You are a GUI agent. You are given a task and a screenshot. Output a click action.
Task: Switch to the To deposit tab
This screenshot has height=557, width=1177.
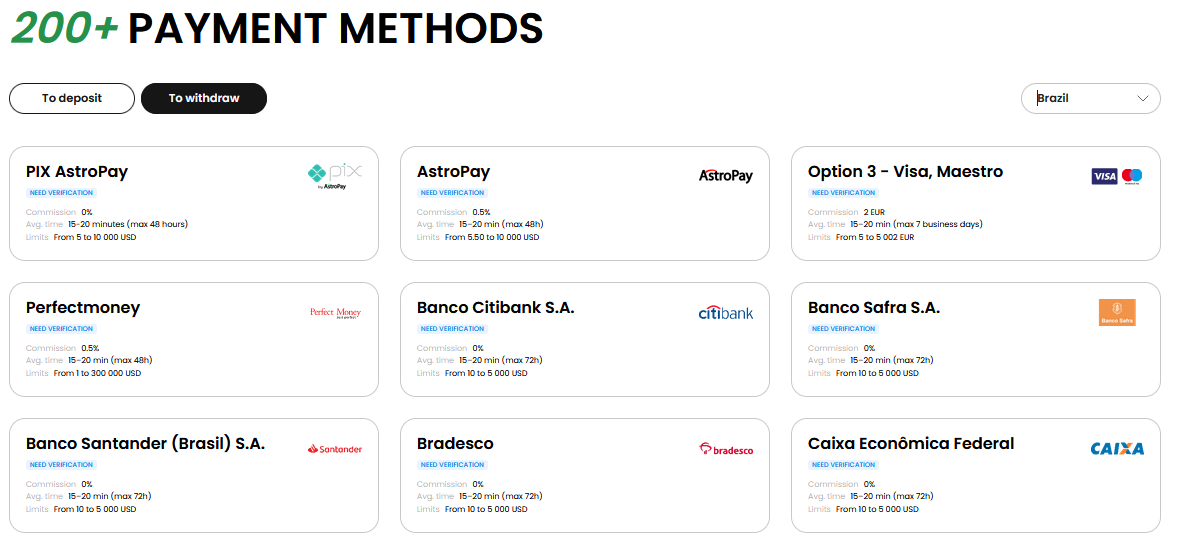[x=71, y=98]
